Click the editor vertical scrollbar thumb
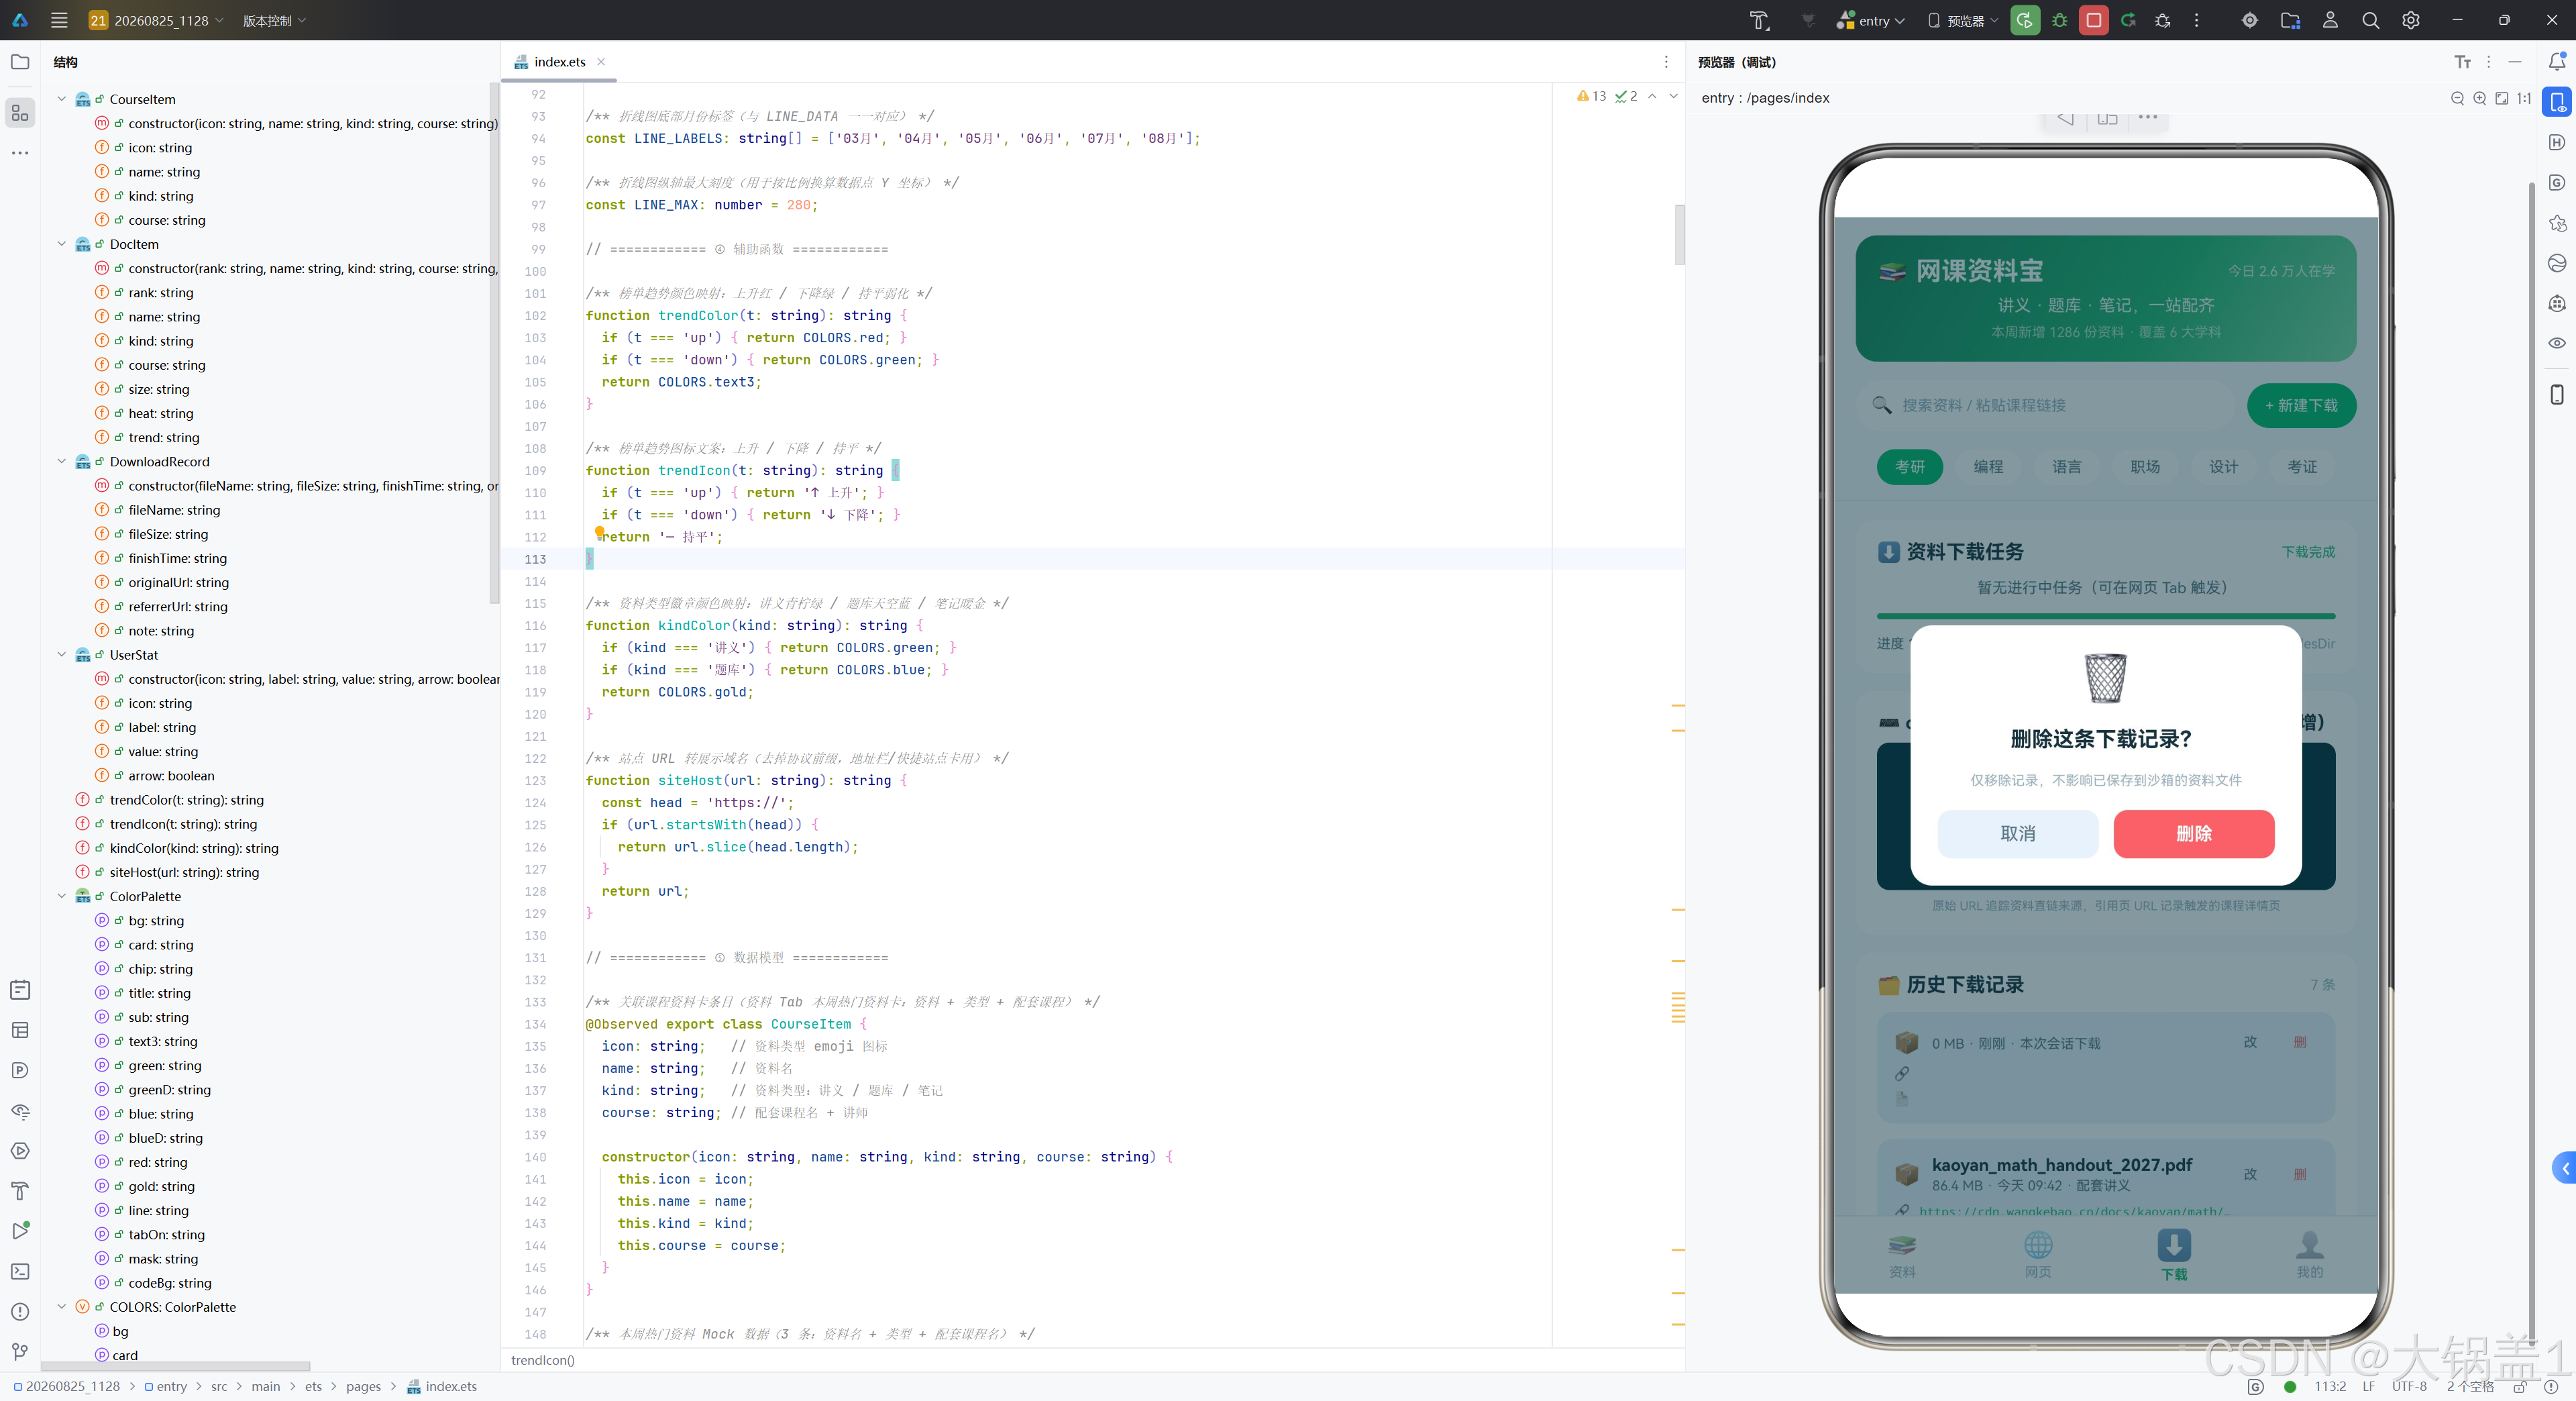Screen dimensions: 2576x1401 [1679, 234]
